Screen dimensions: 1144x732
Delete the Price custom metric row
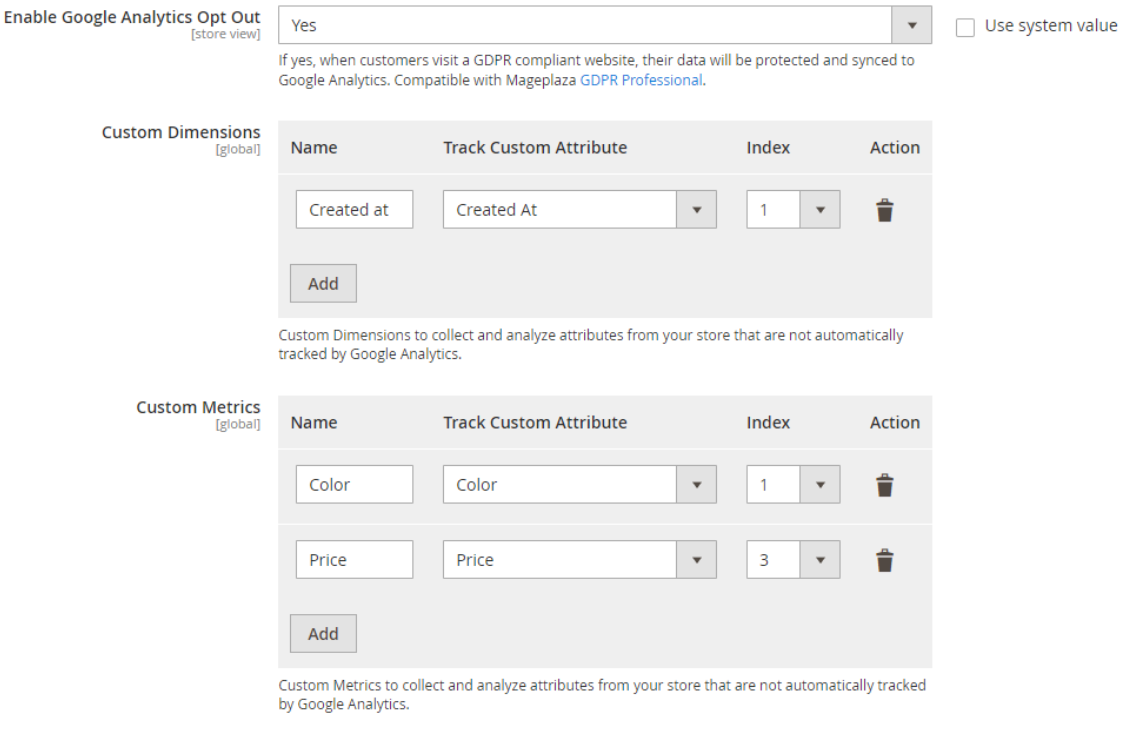pyautogui.click(x=884, y=561)
